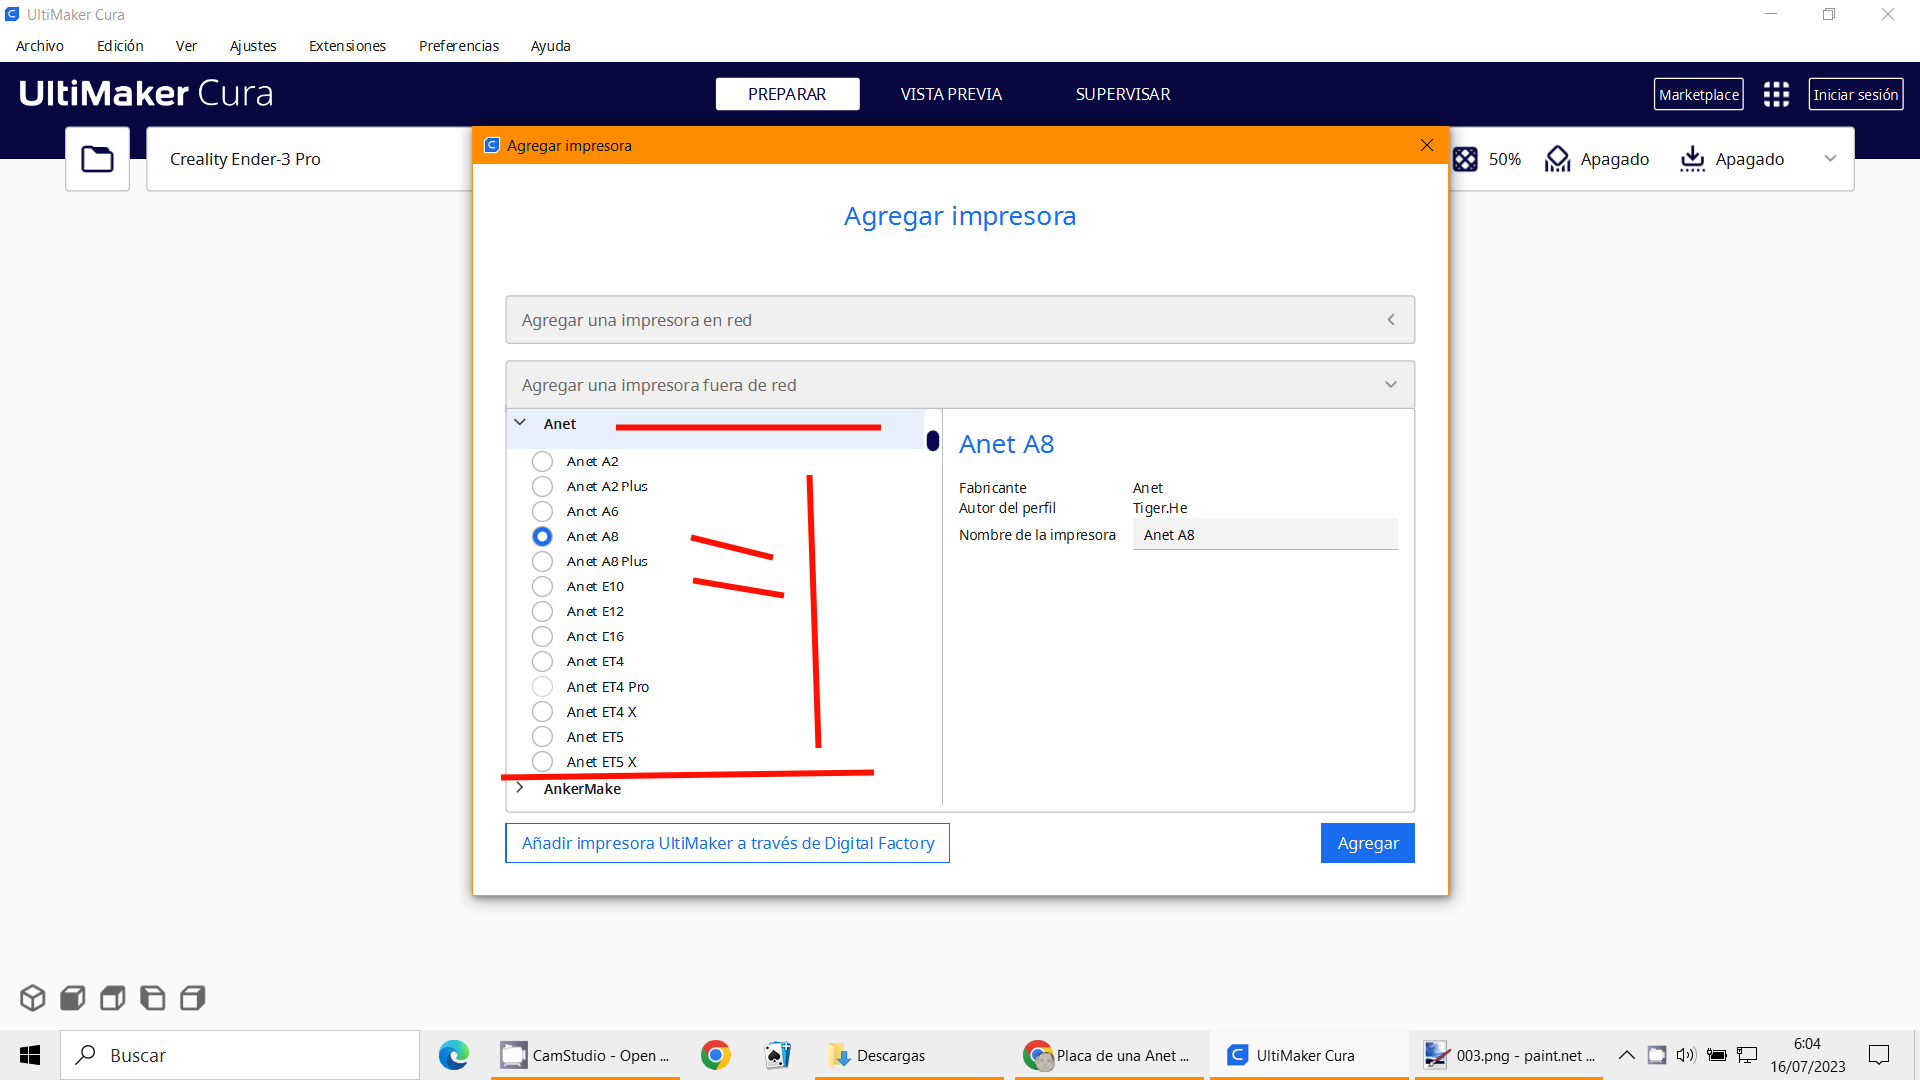
Task: Open the application switcher grid icon
Action: (1776, 94)
